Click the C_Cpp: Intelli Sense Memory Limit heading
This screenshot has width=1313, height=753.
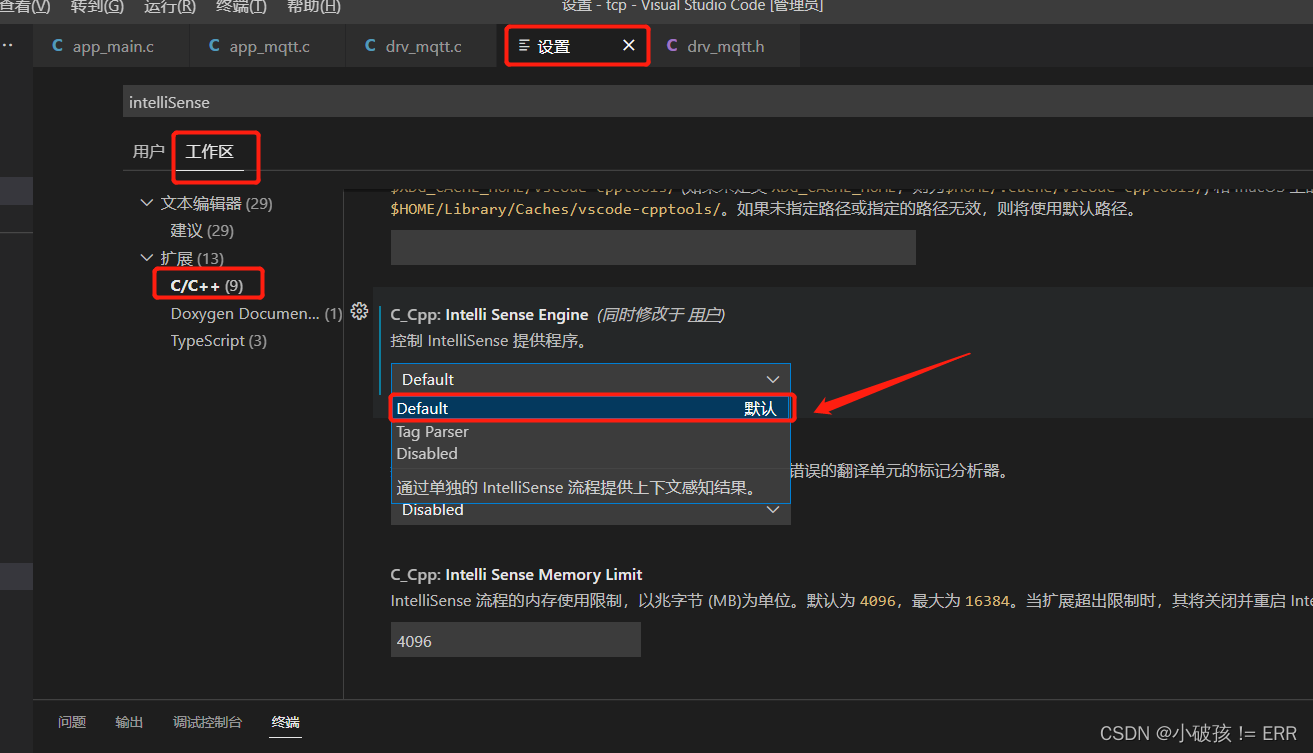point(516,574)
